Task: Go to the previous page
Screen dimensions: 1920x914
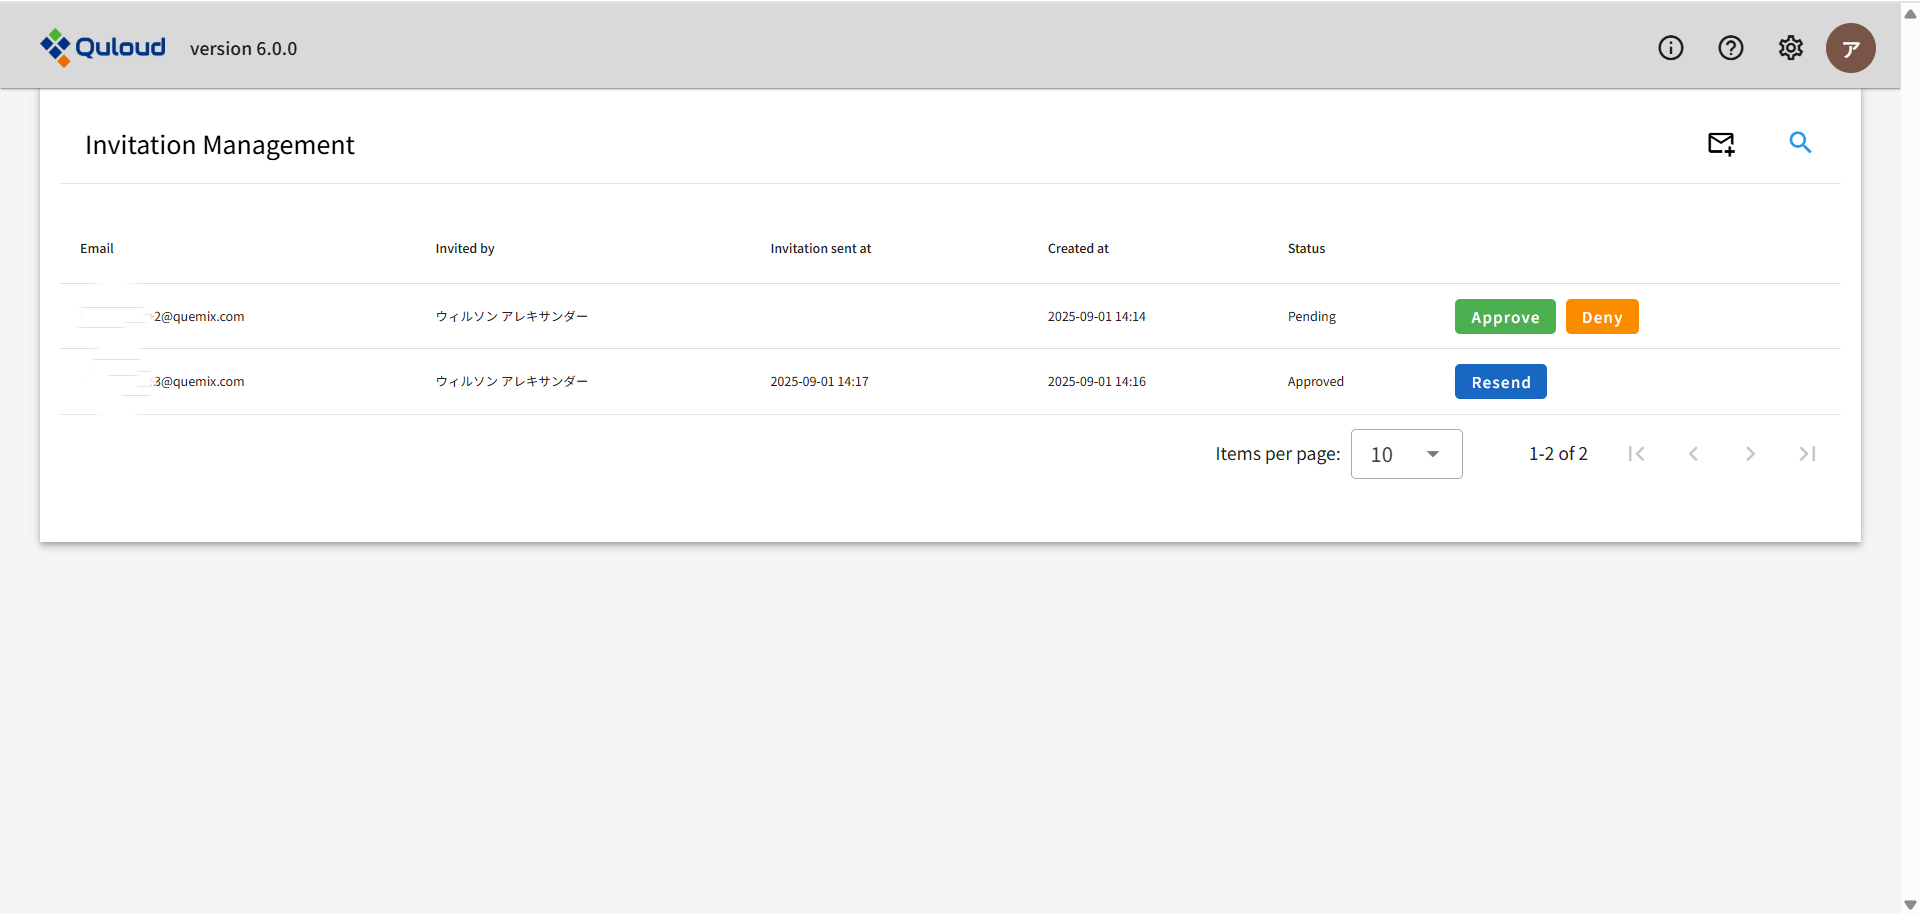Action: coord(1693,454)
